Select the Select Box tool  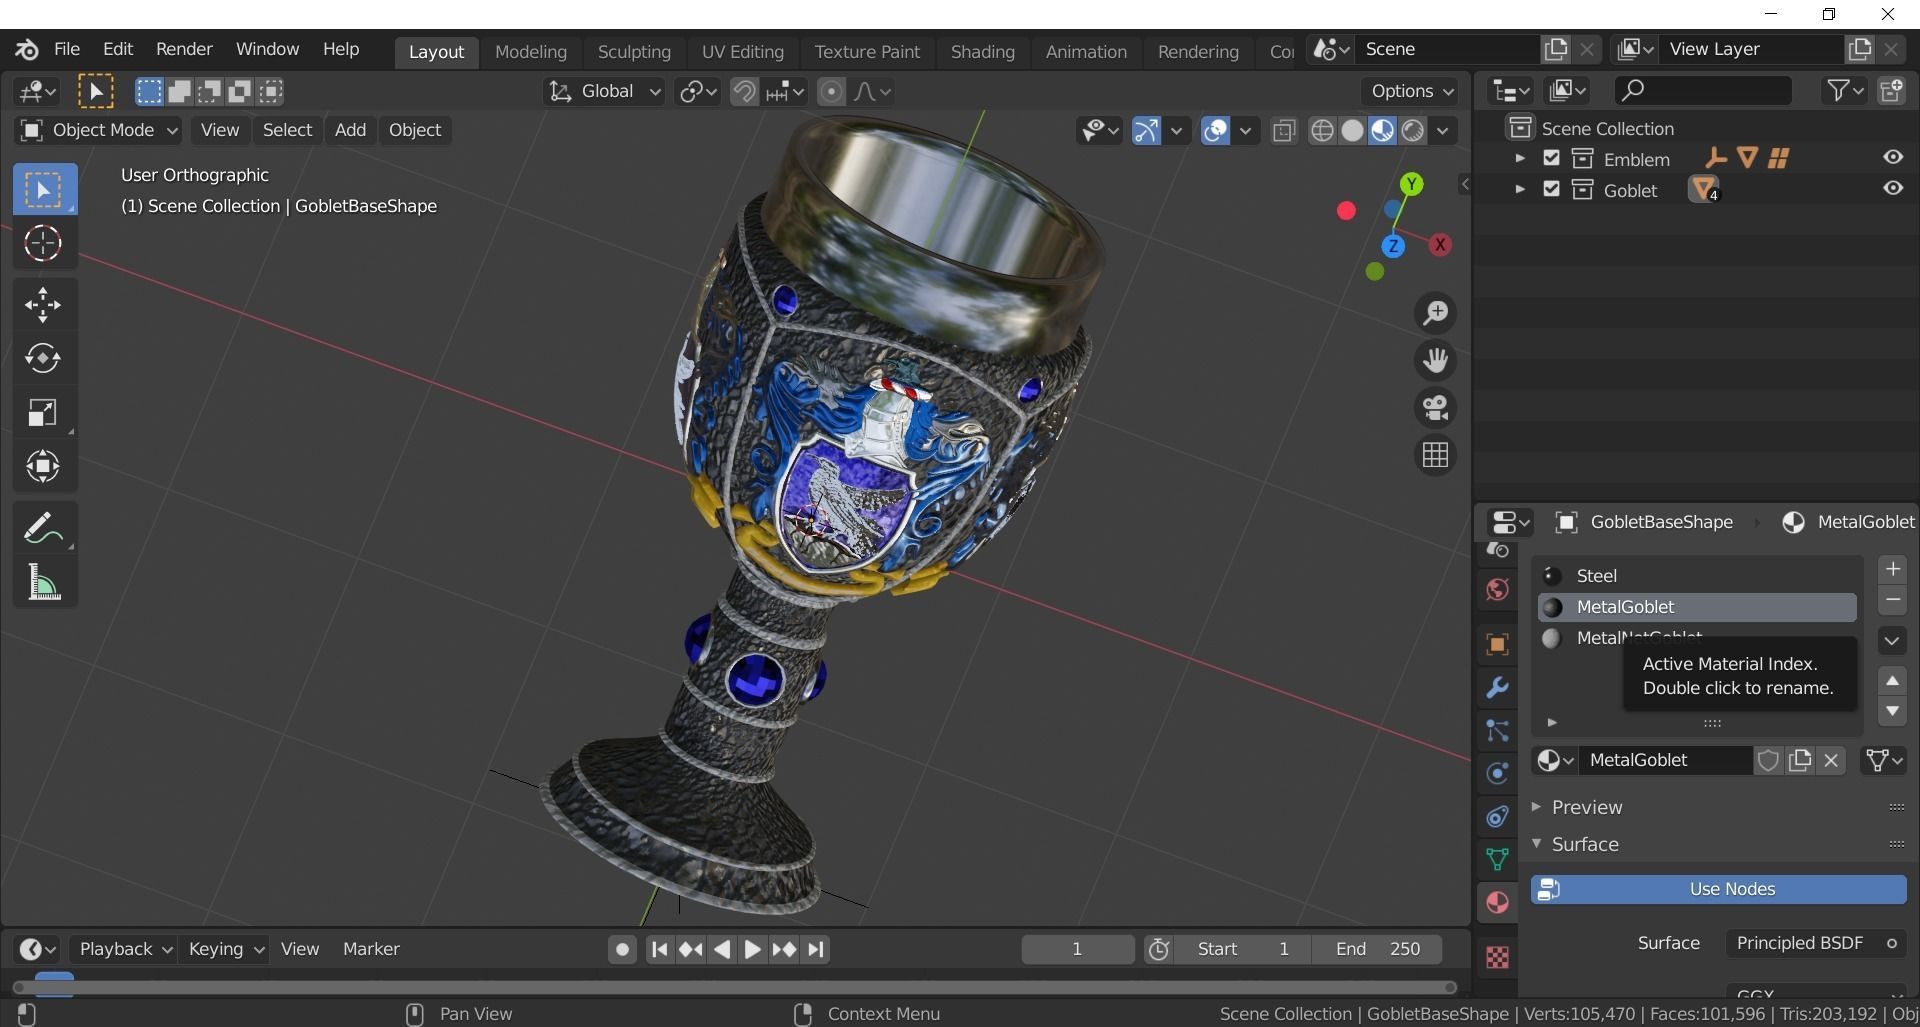click(44, 189)
